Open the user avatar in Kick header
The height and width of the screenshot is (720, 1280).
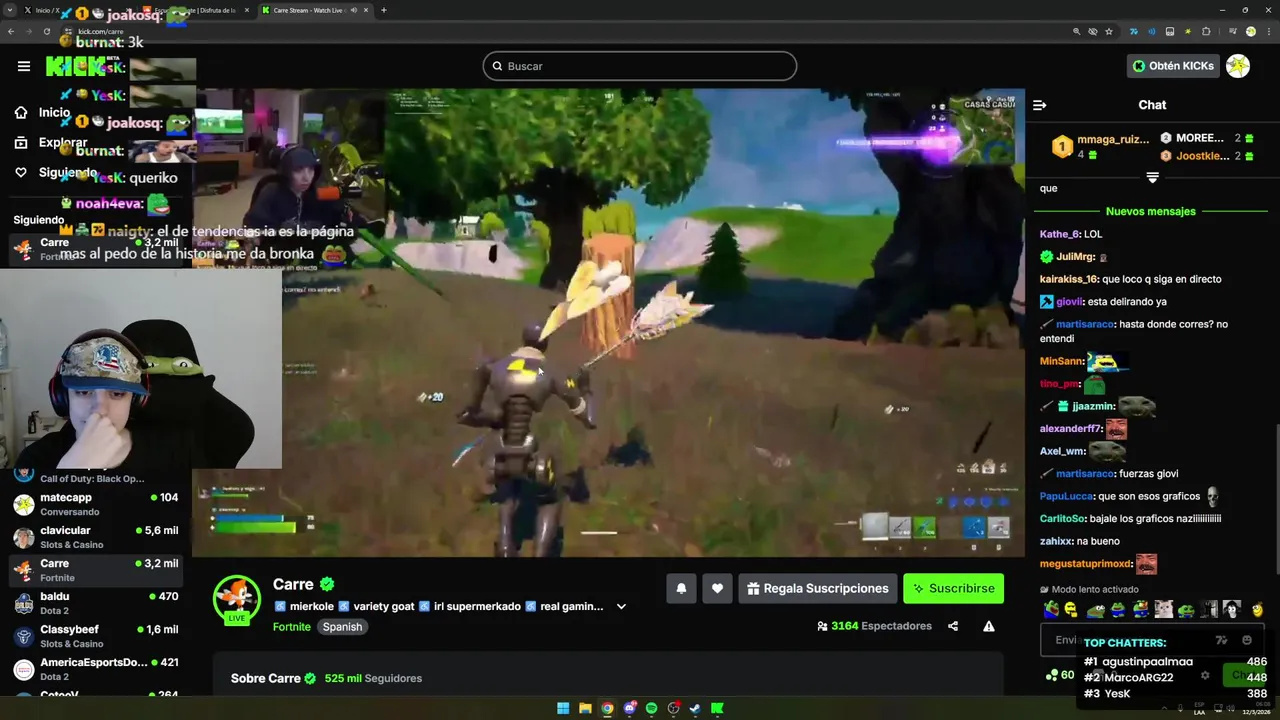coord(1238,66)
